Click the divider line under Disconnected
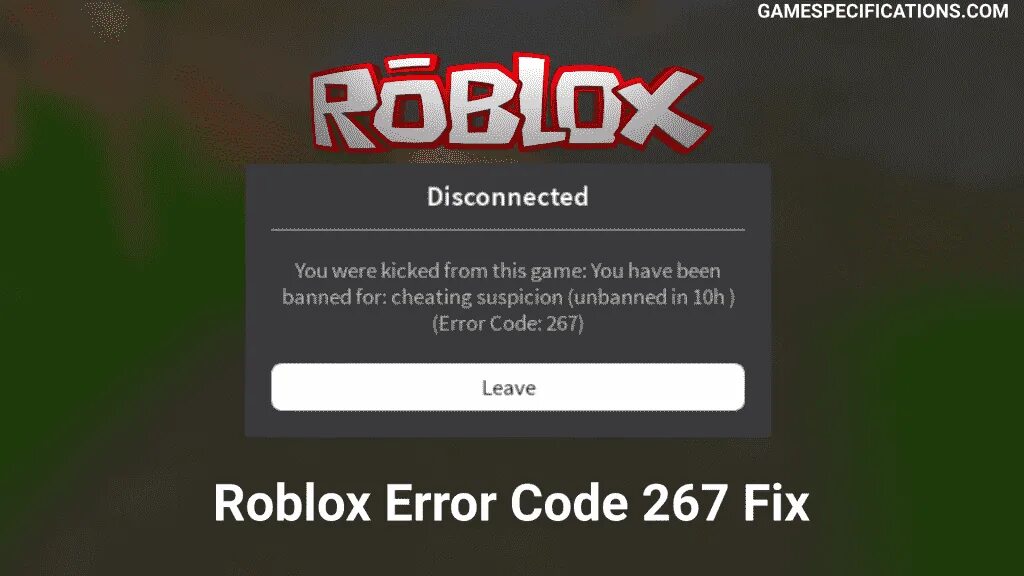 click(507, 230)
